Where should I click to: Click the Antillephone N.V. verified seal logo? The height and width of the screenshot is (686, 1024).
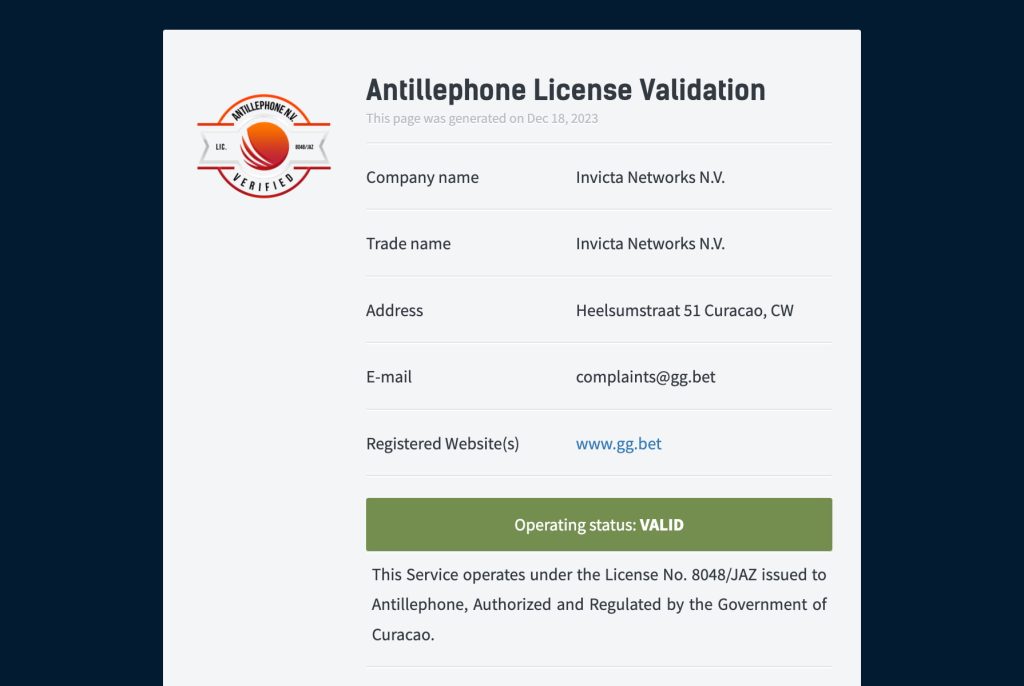click(x=264, y=146)
